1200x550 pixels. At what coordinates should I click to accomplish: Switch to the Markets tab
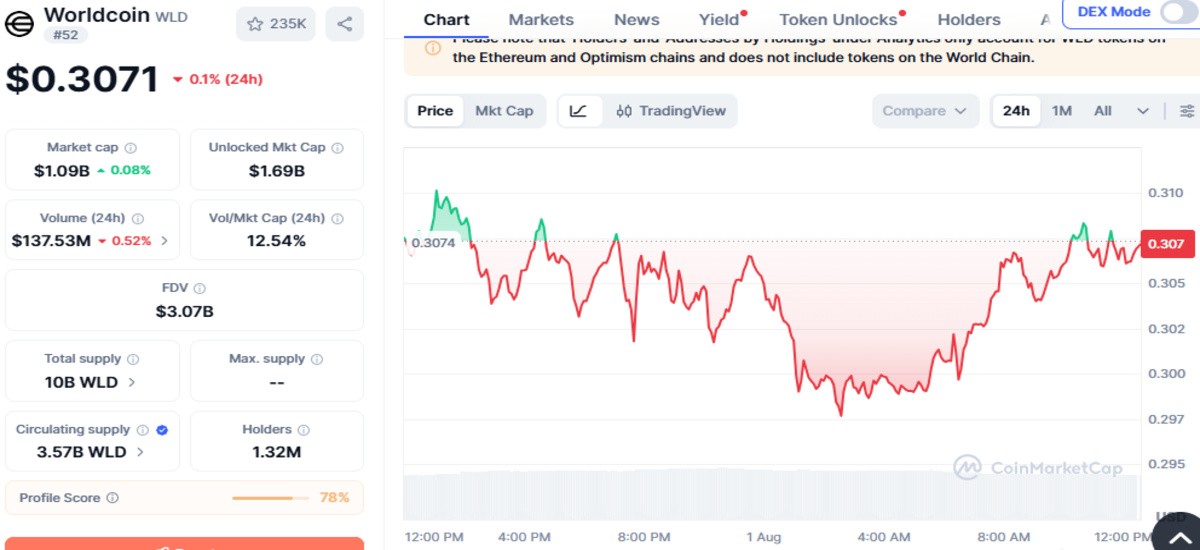[x=541, y=19]
